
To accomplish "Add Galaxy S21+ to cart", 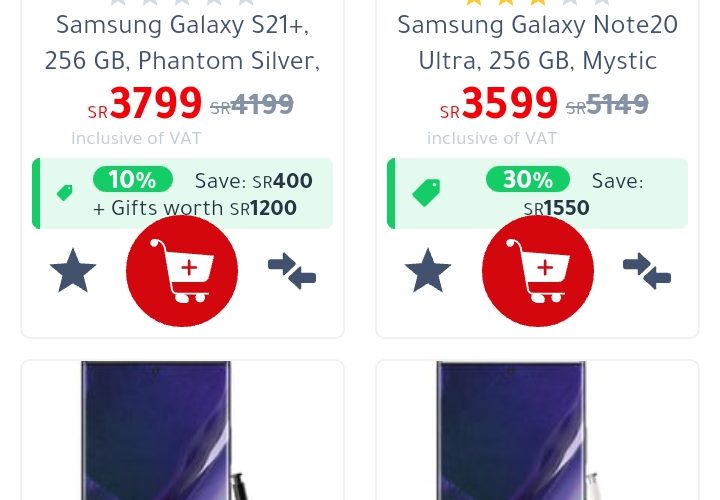I will point(182,271).
